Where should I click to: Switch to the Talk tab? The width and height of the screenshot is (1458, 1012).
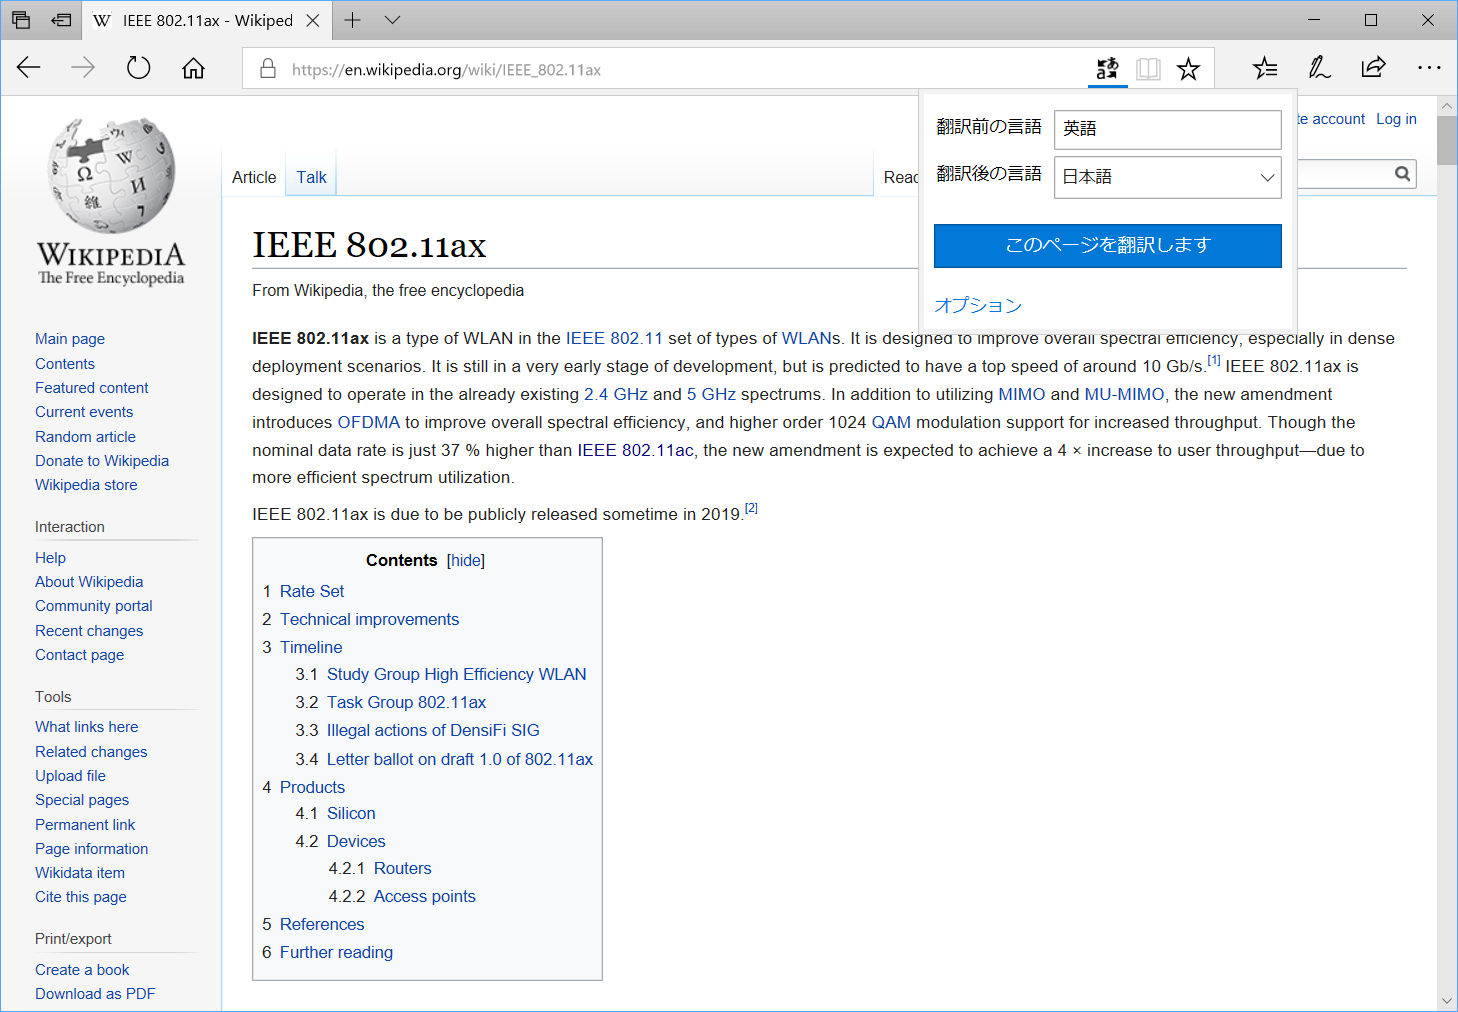tap(311, 177)
